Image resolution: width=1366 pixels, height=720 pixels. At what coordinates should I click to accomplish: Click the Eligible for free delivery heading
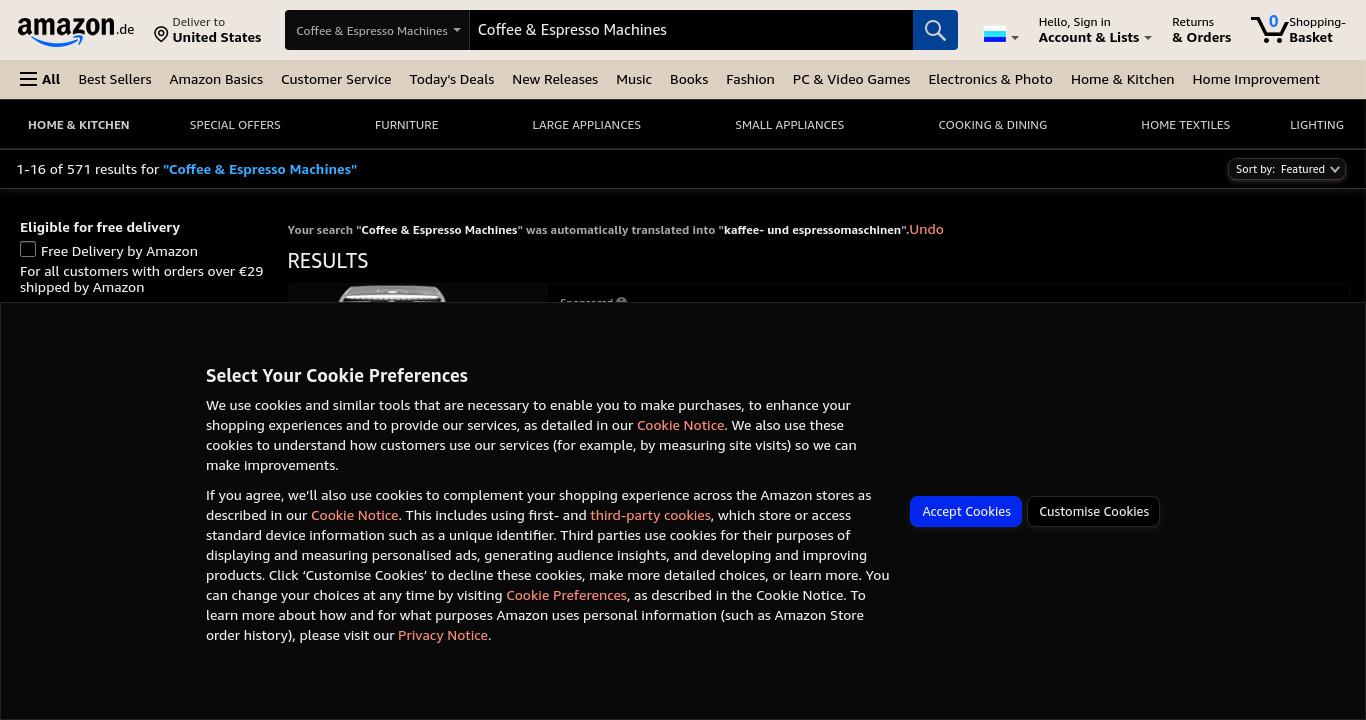point(100,227)
